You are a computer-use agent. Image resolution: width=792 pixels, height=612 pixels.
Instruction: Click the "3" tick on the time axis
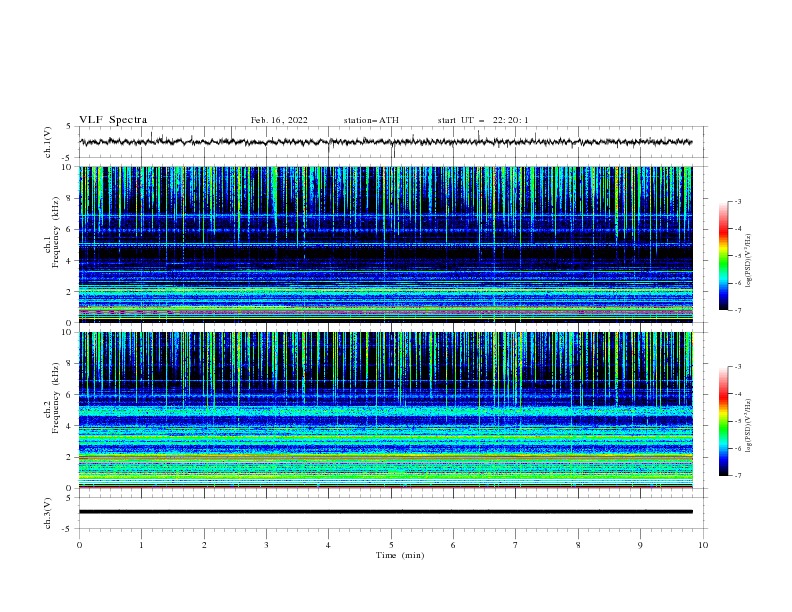tap(266, 545)
